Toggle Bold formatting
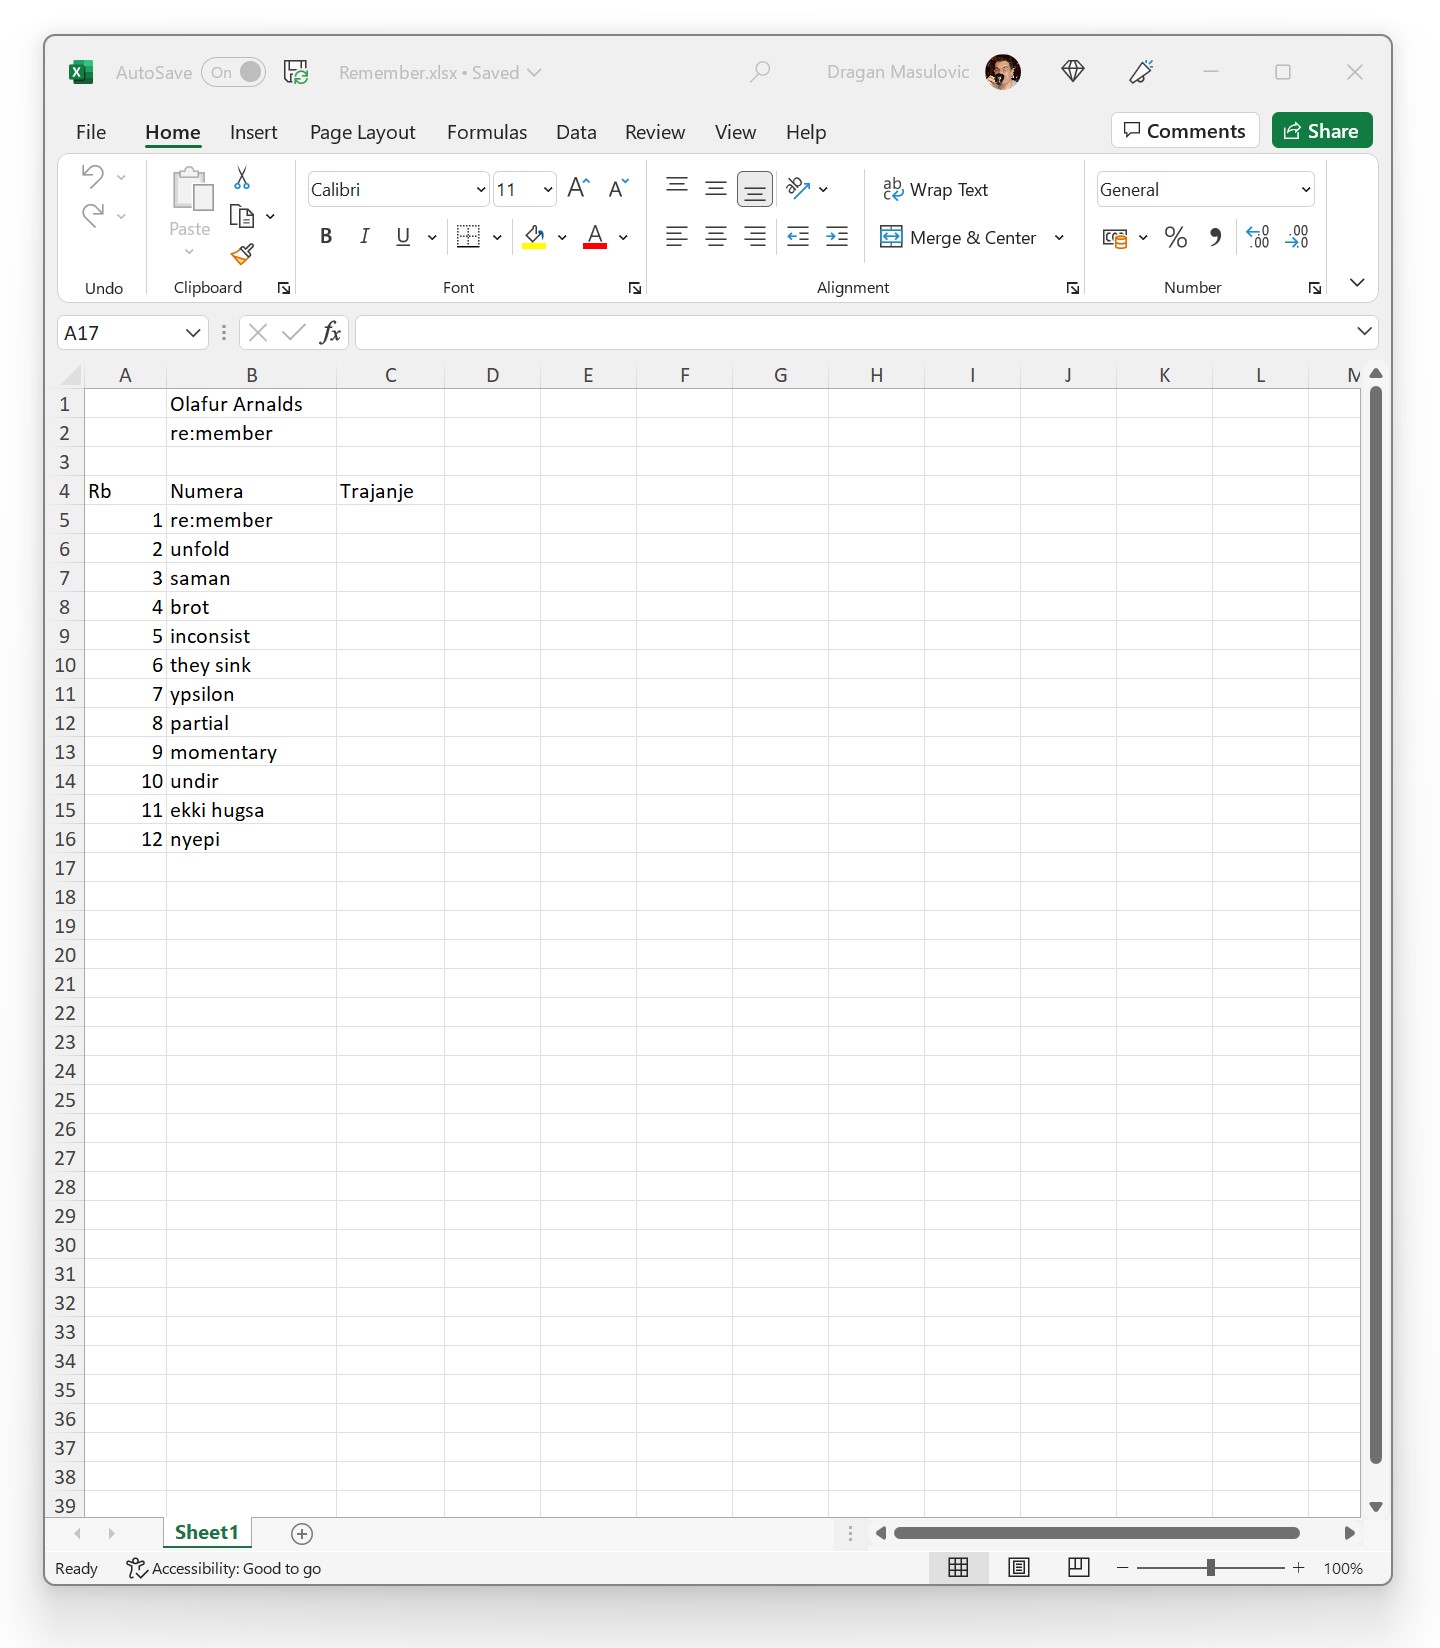Screen dimensions: 1440x1648 (x=326, y=237)
